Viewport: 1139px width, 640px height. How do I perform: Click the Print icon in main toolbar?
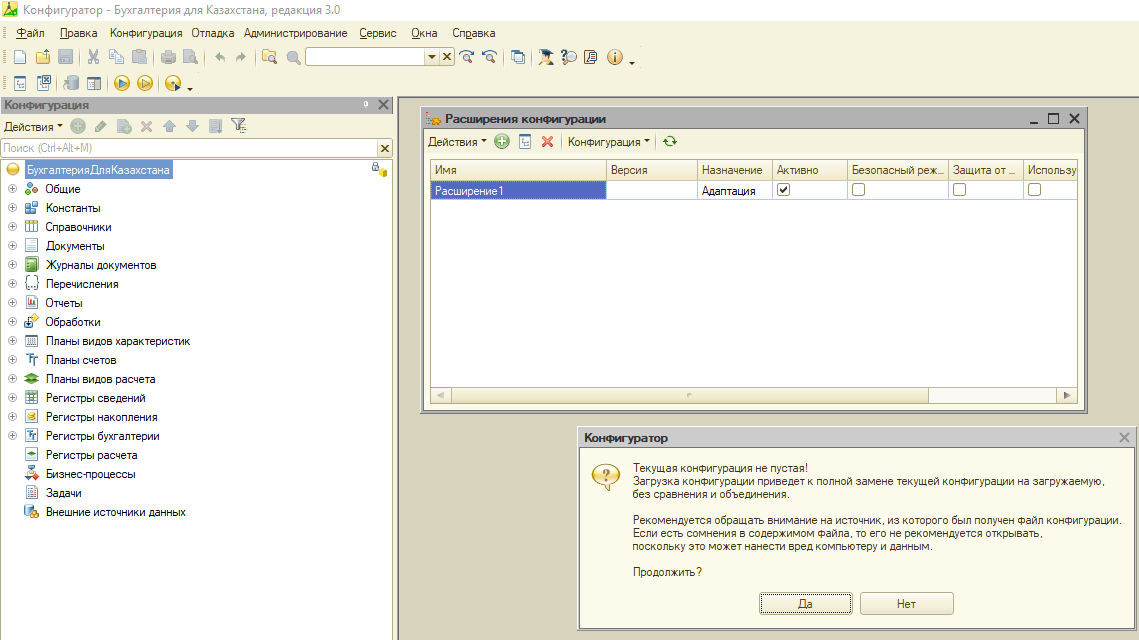click(168, 57)
